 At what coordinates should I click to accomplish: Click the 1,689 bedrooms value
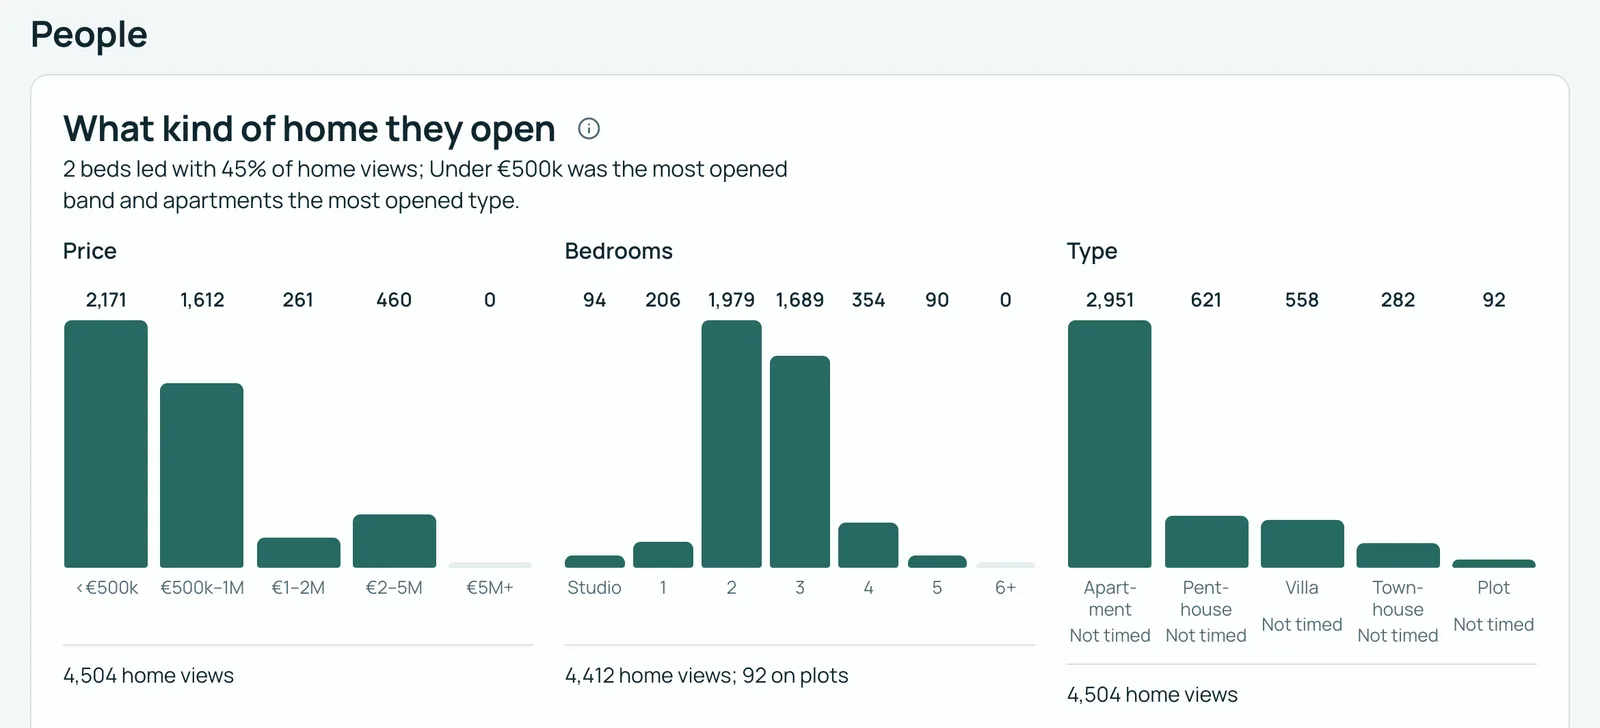tap(800, 300)
